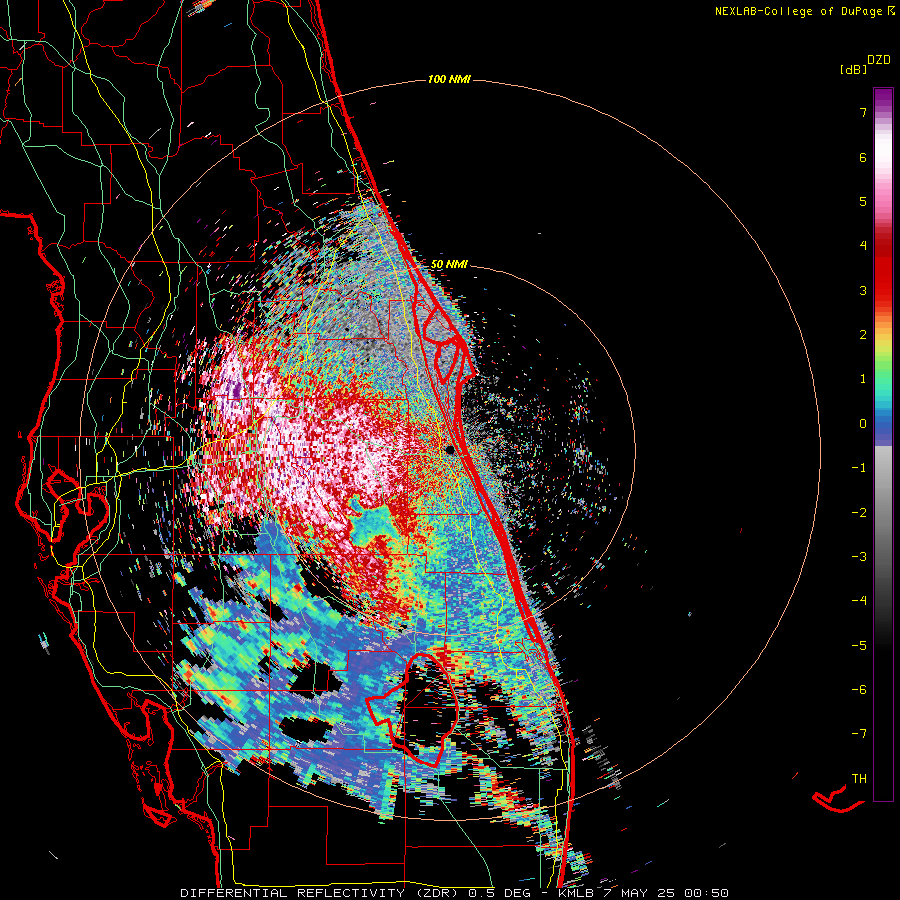Select scale value 1 on the legend

click(x=863, y=379)
